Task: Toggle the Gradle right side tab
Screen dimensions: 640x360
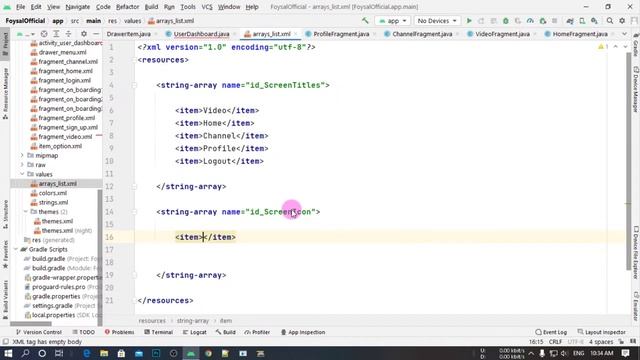Action: click(636, 44)
